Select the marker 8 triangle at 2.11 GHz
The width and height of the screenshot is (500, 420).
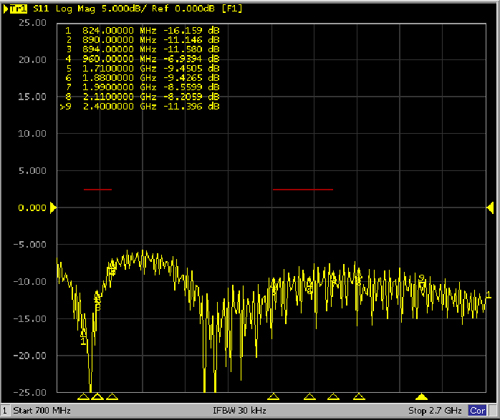coord(359,397)
